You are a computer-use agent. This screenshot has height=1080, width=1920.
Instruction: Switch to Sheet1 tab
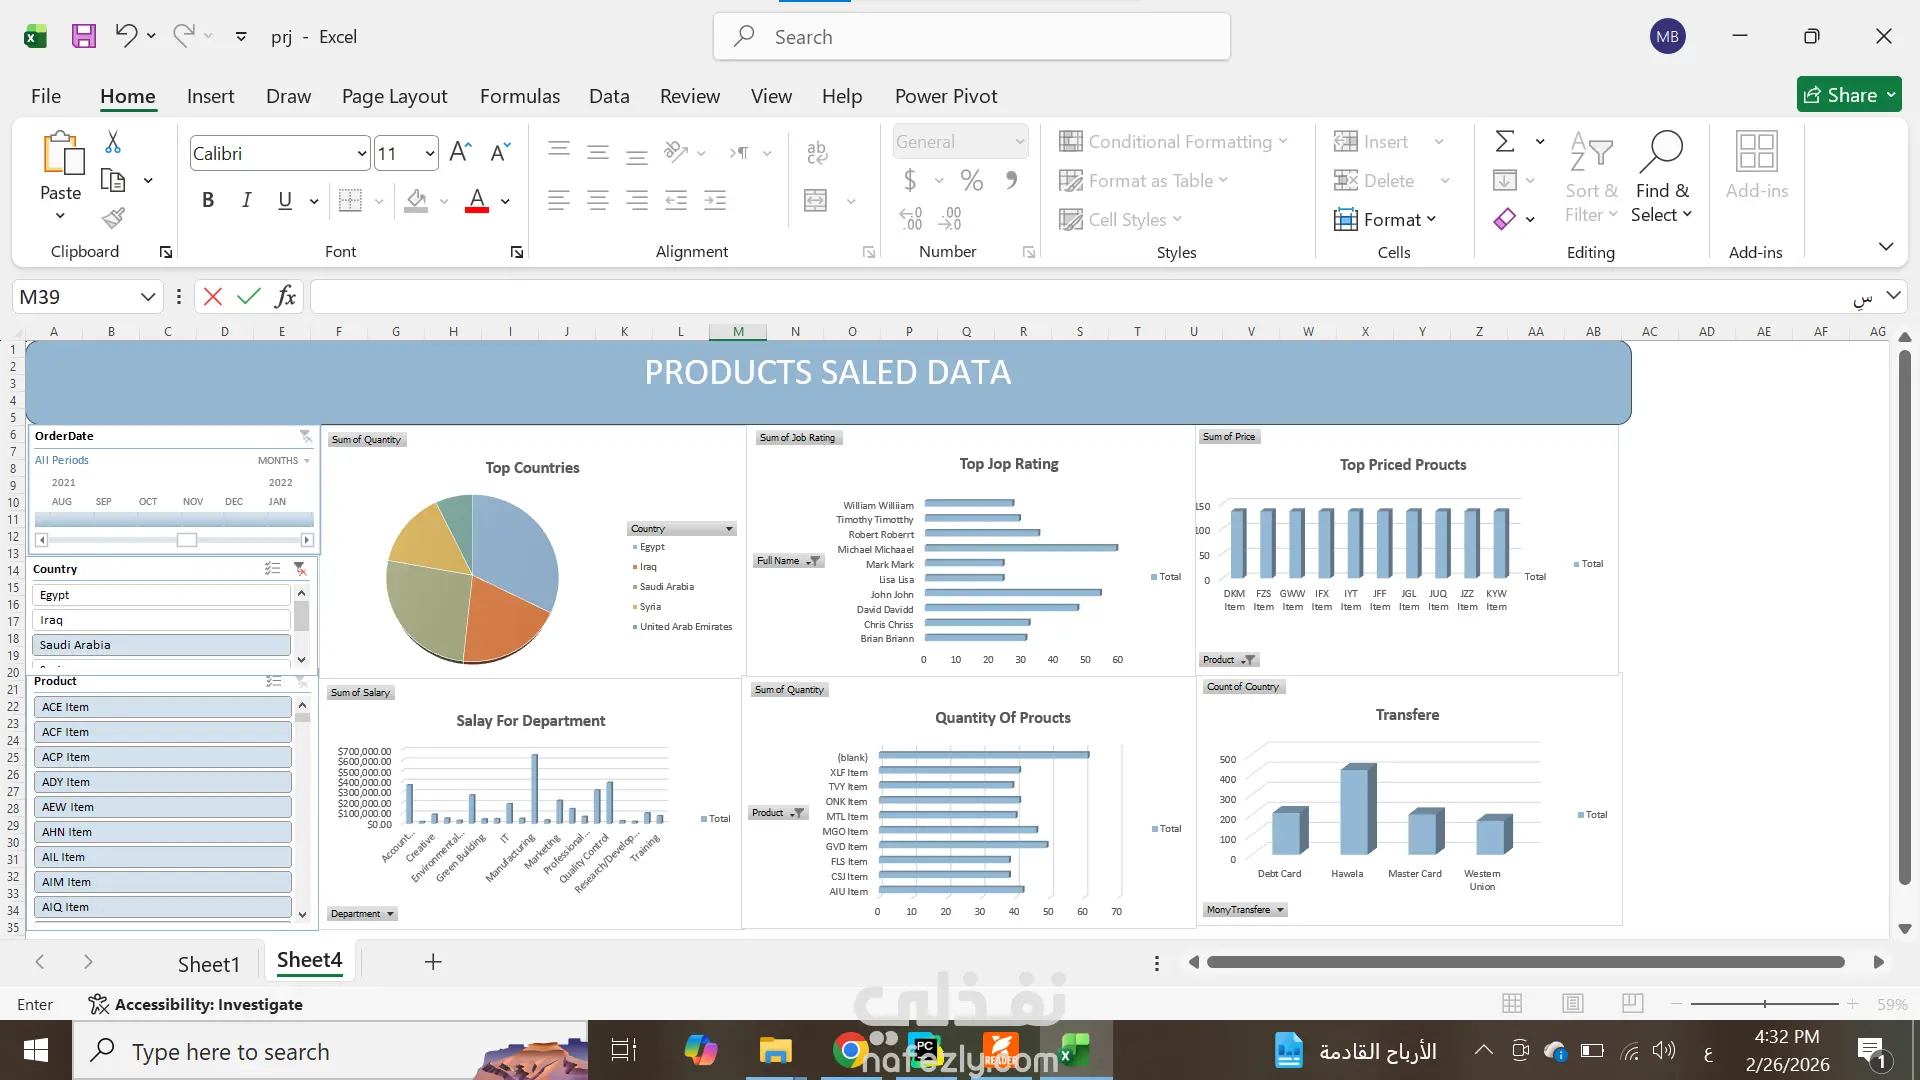(208, 963)
